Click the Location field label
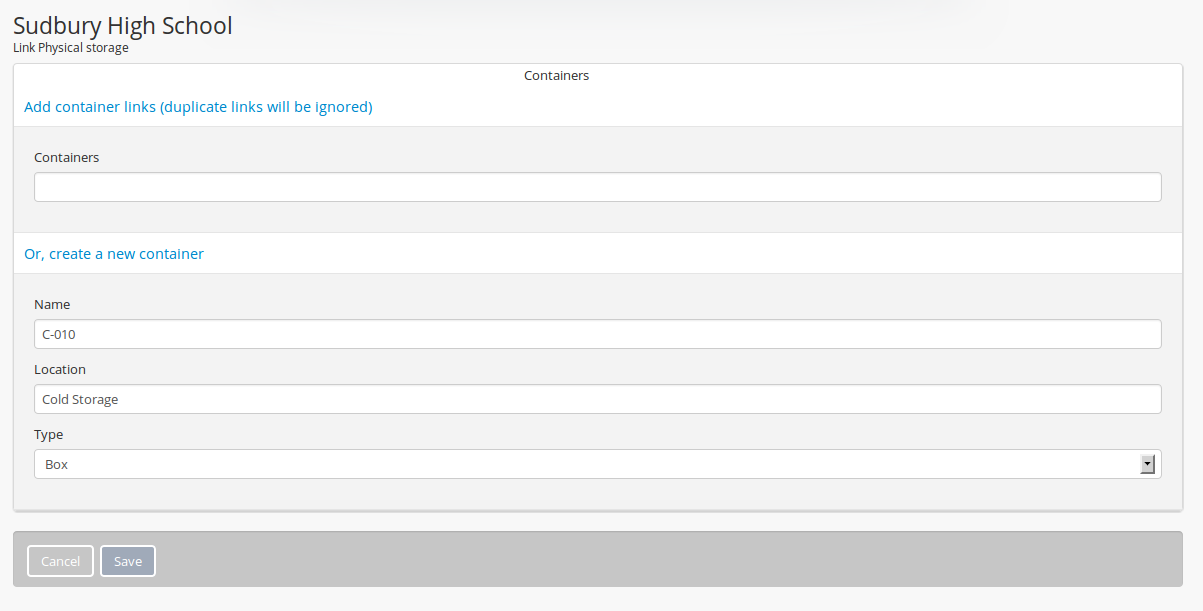Viewport: 1203px width, 611px height. (x=60, y=369)
